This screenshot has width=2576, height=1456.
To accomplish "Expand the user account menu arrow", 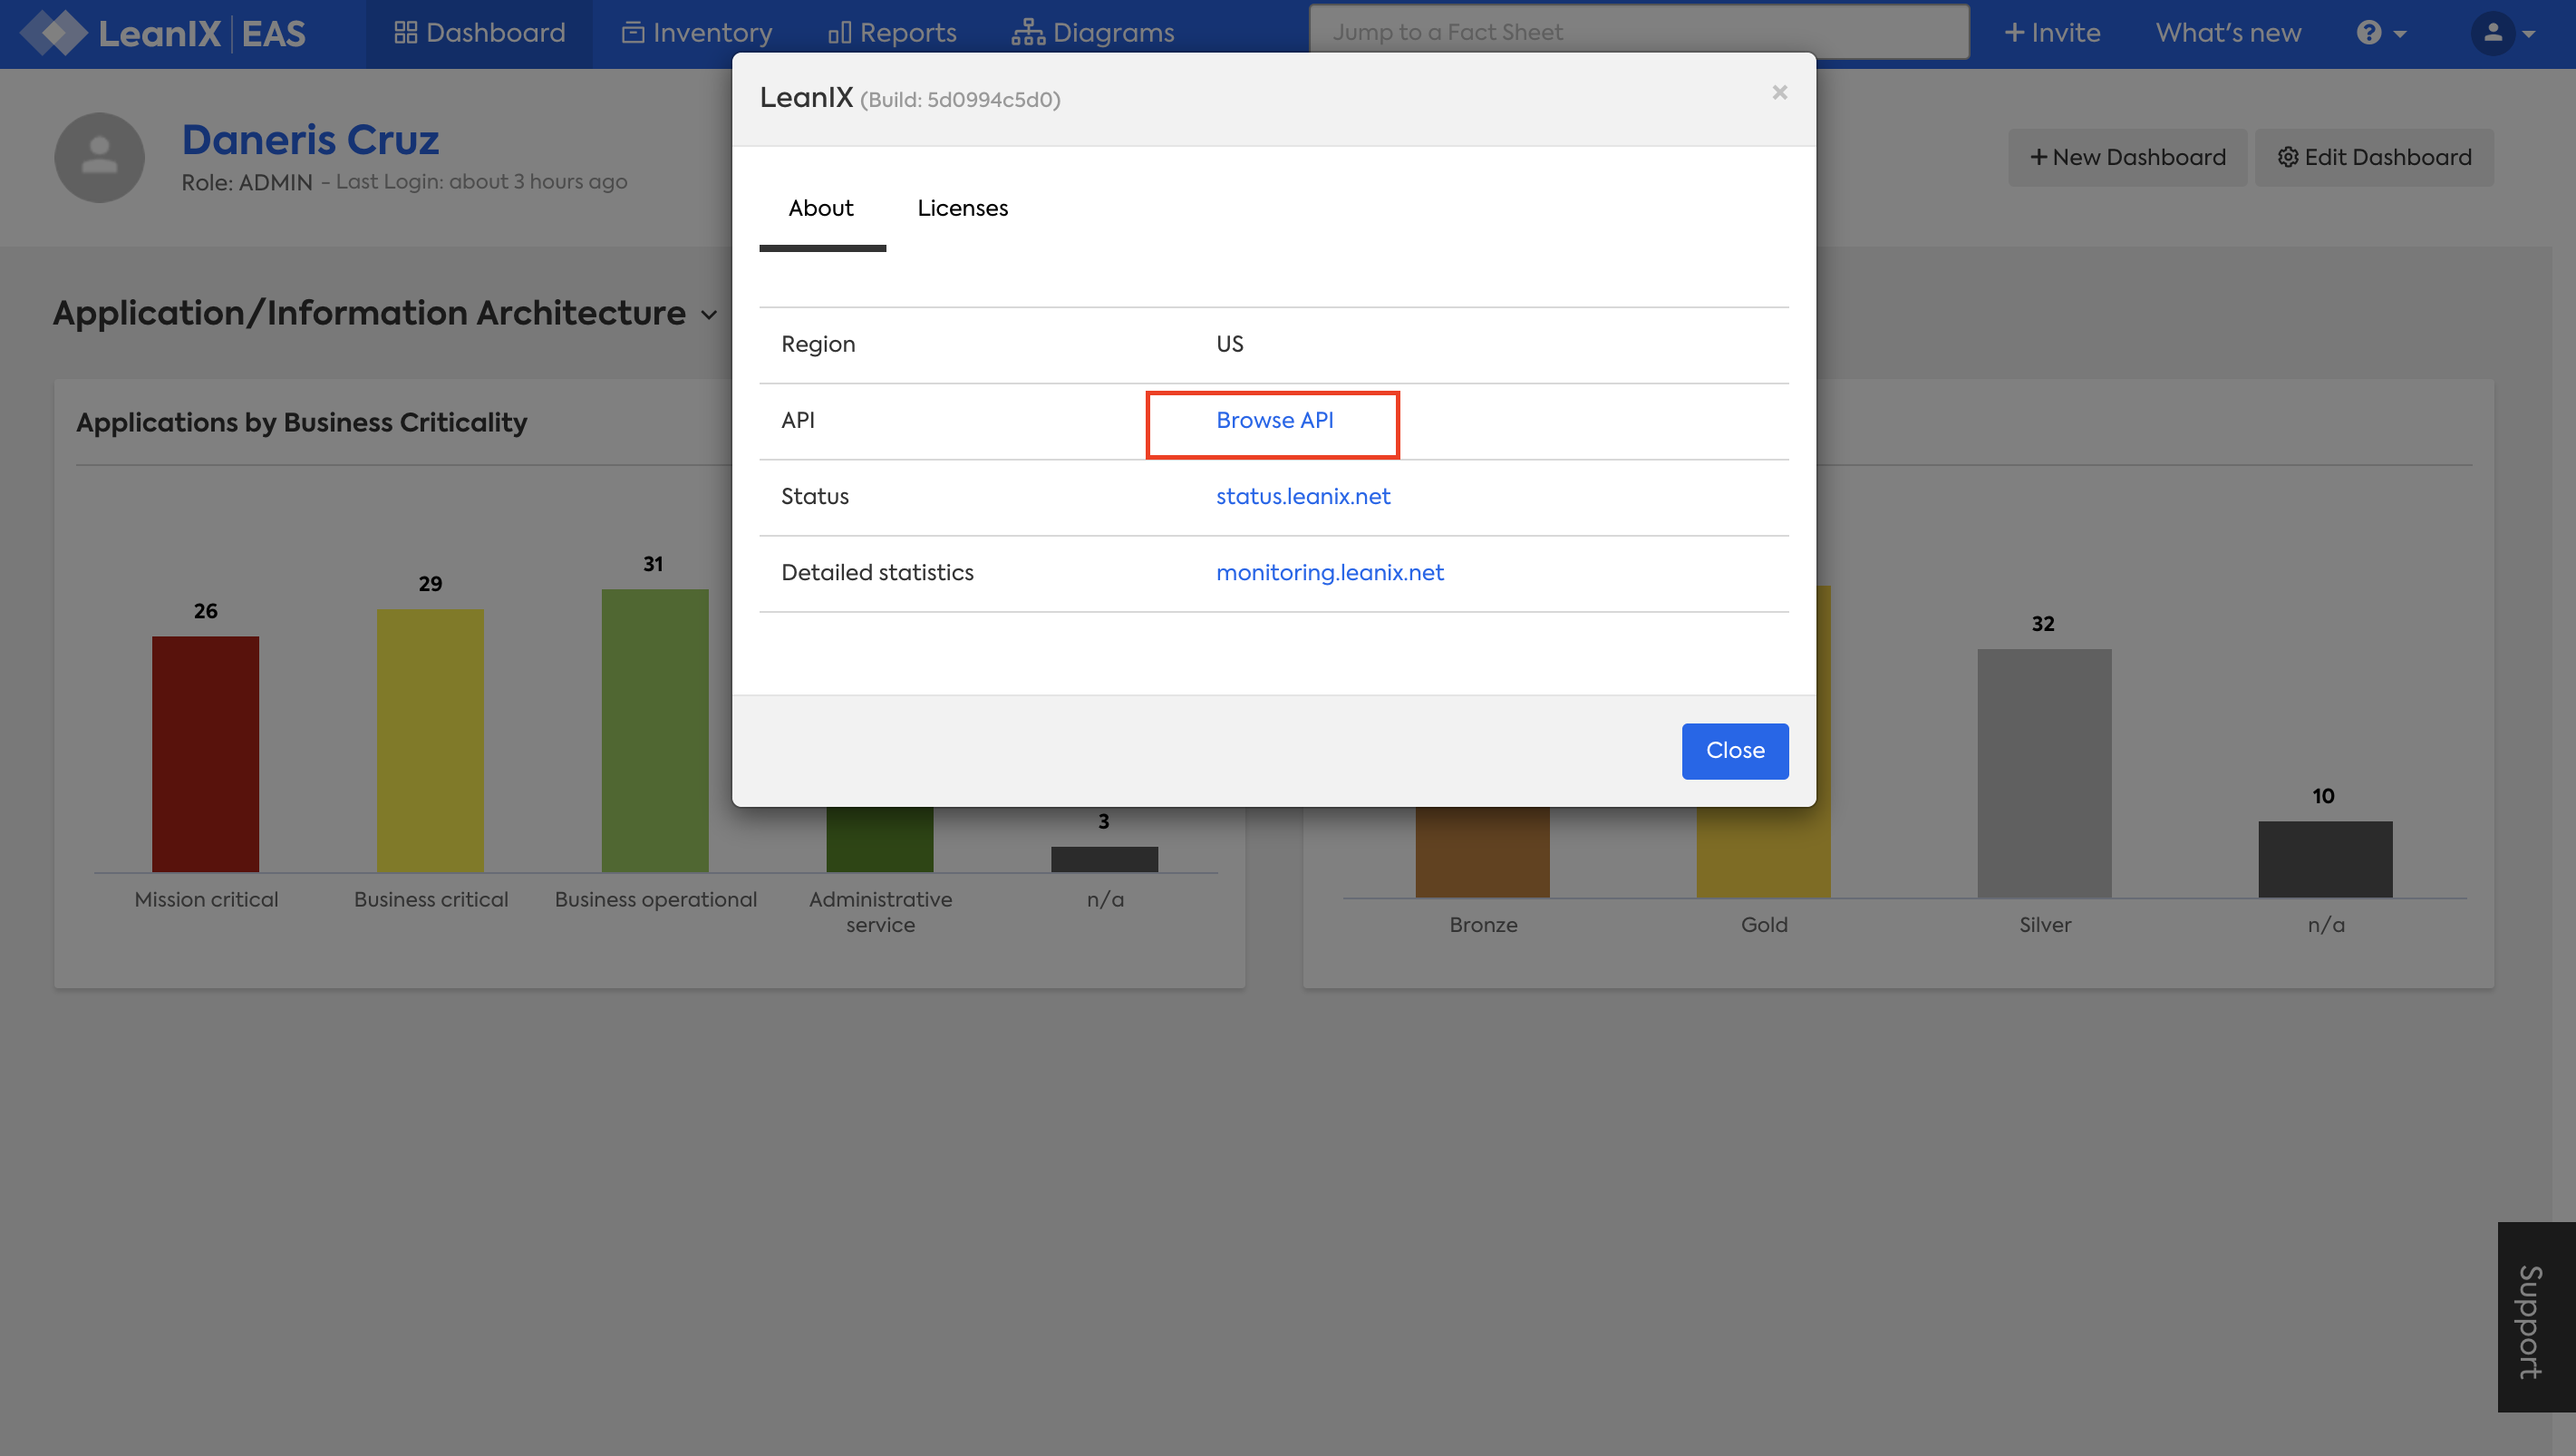I will click(2530, 34).
